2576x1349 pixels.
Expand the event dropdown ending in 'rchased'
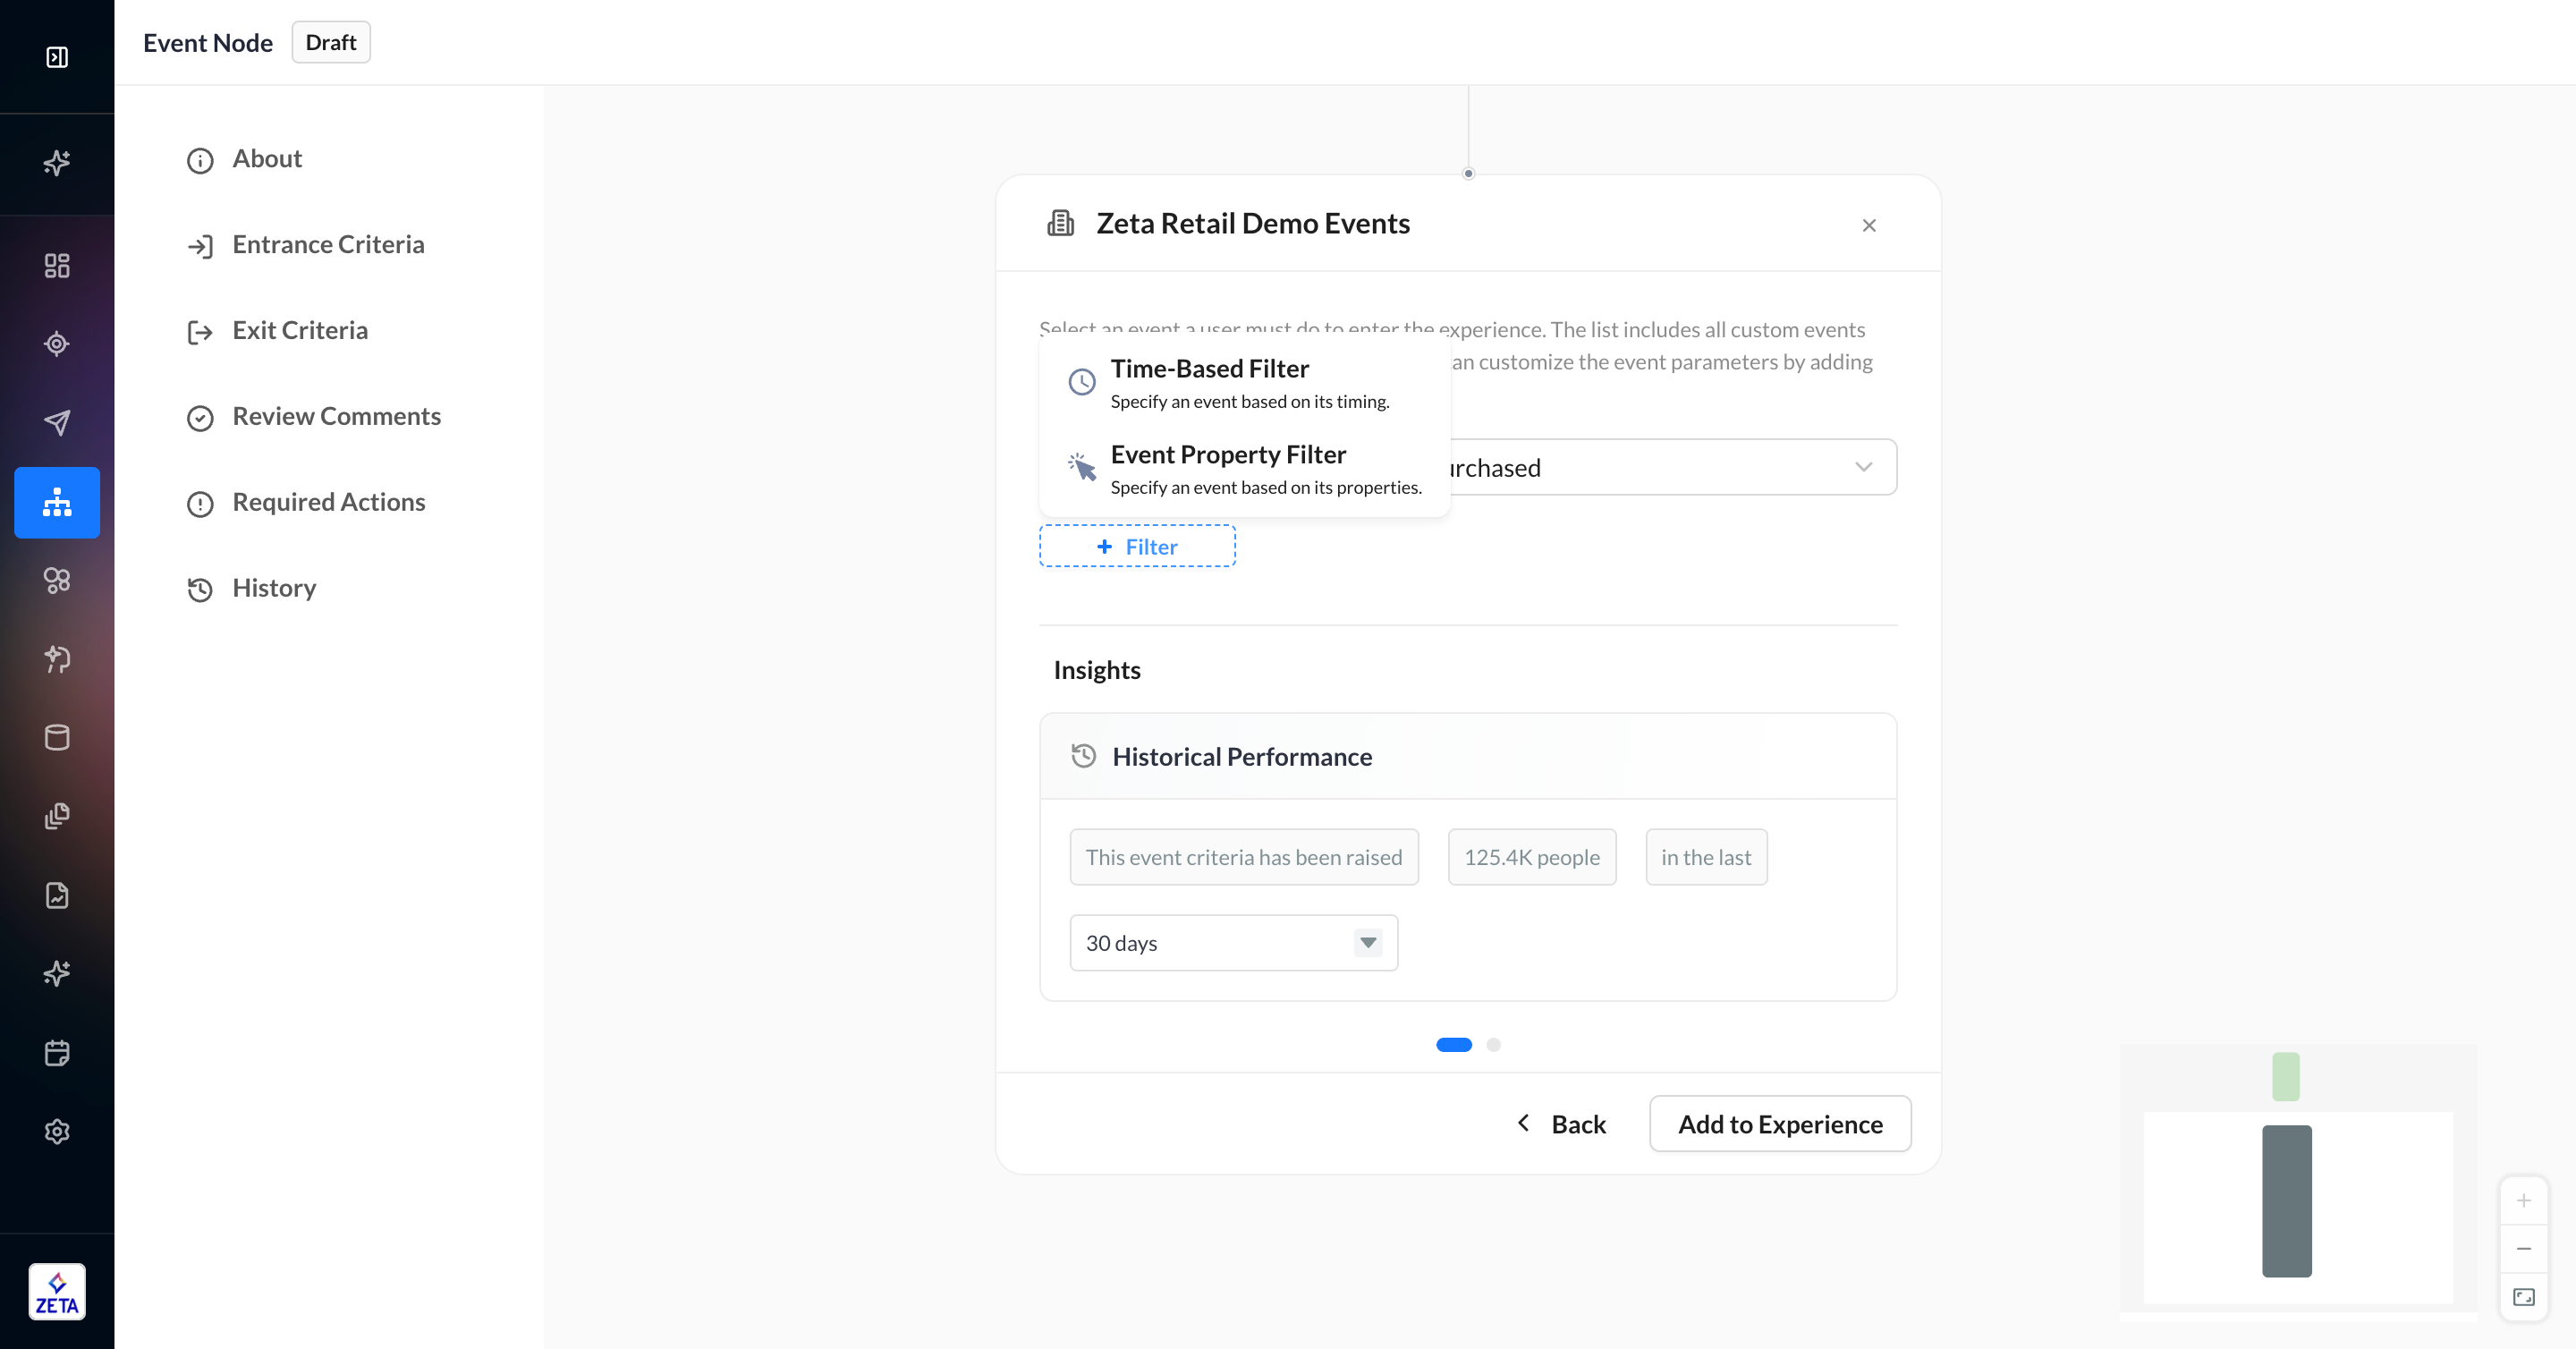coord(1672,467)
